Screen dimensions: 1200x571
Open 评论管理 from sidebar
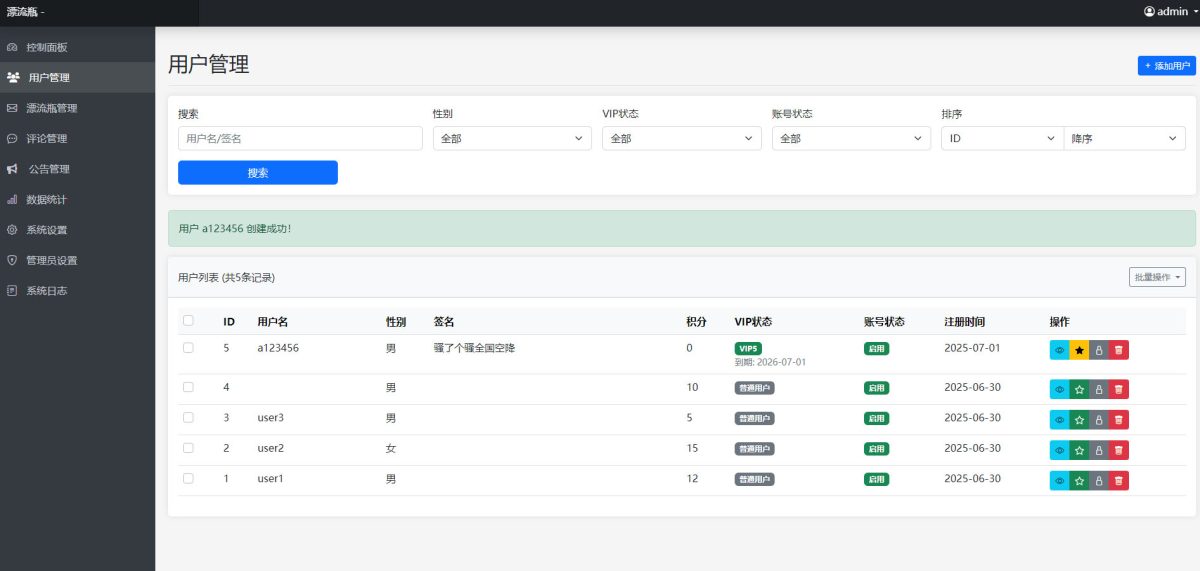[x=77, y=139]
